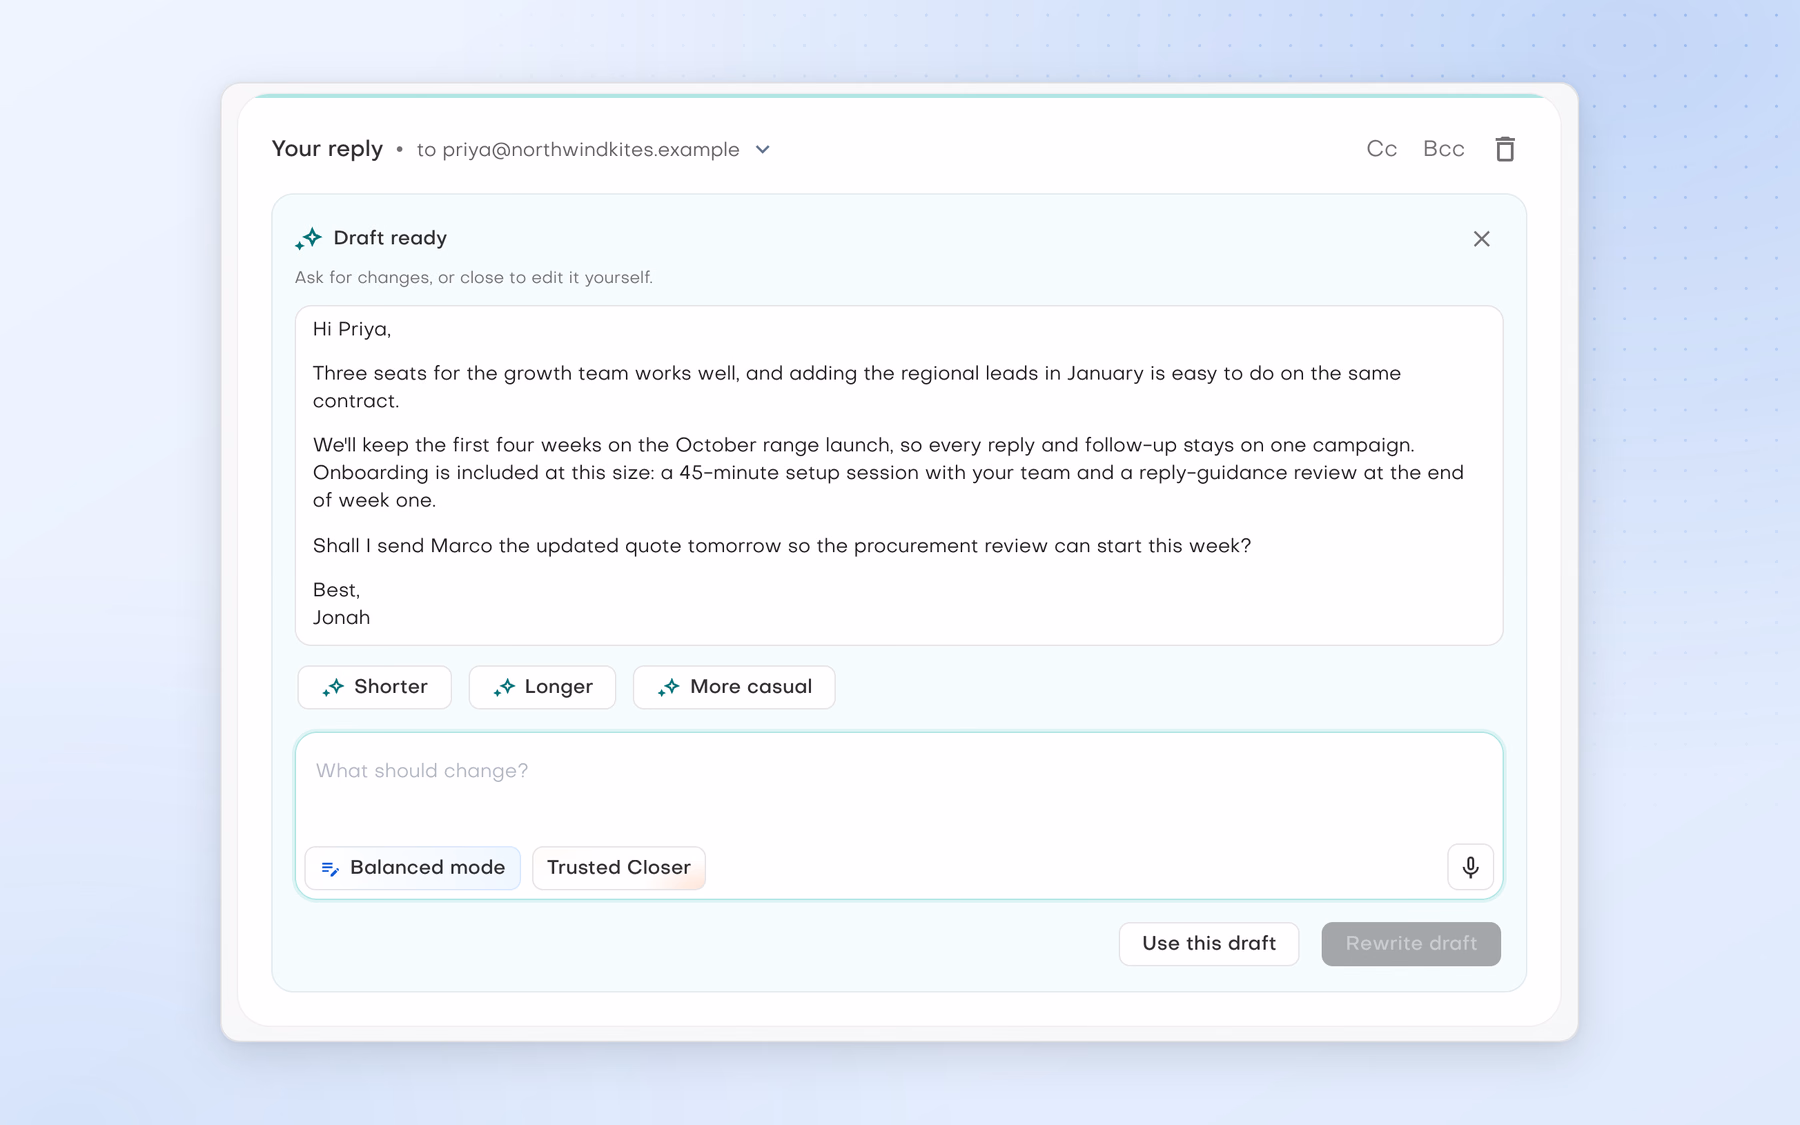
Task: Click the 'Hi Priya,' greeting line
Action: click(352, 330)
